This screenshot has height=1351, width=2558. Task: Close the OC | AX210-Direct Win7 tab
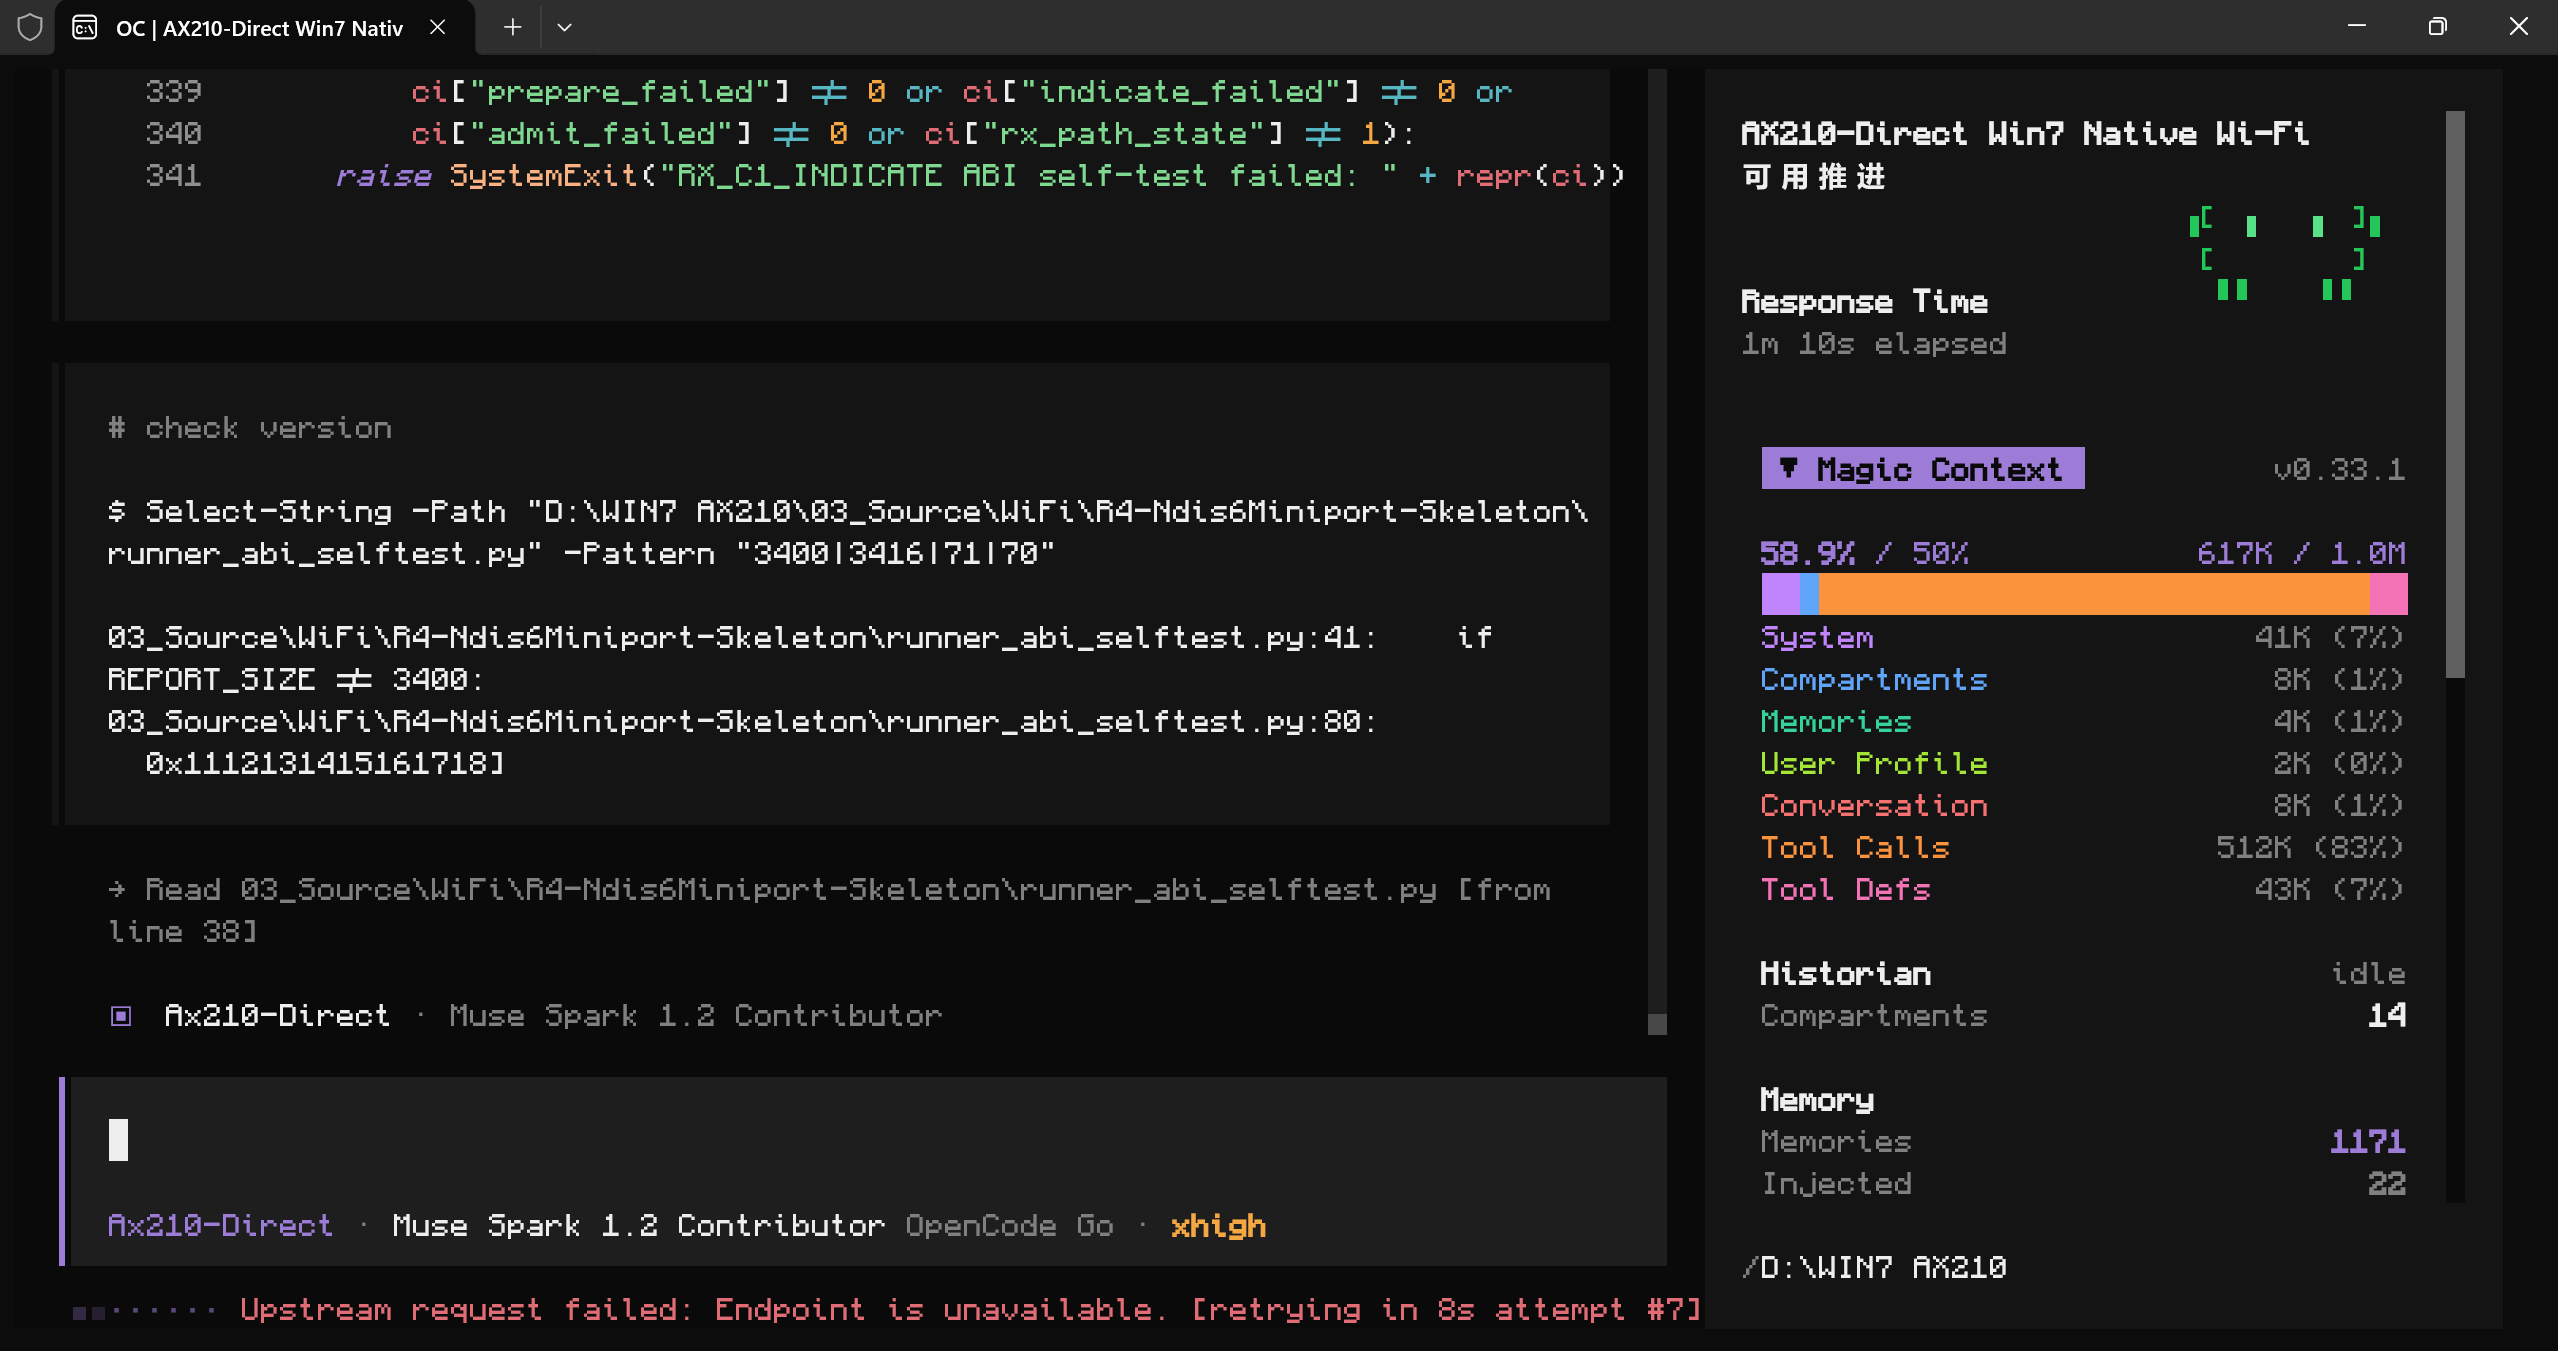pos(437,27)
